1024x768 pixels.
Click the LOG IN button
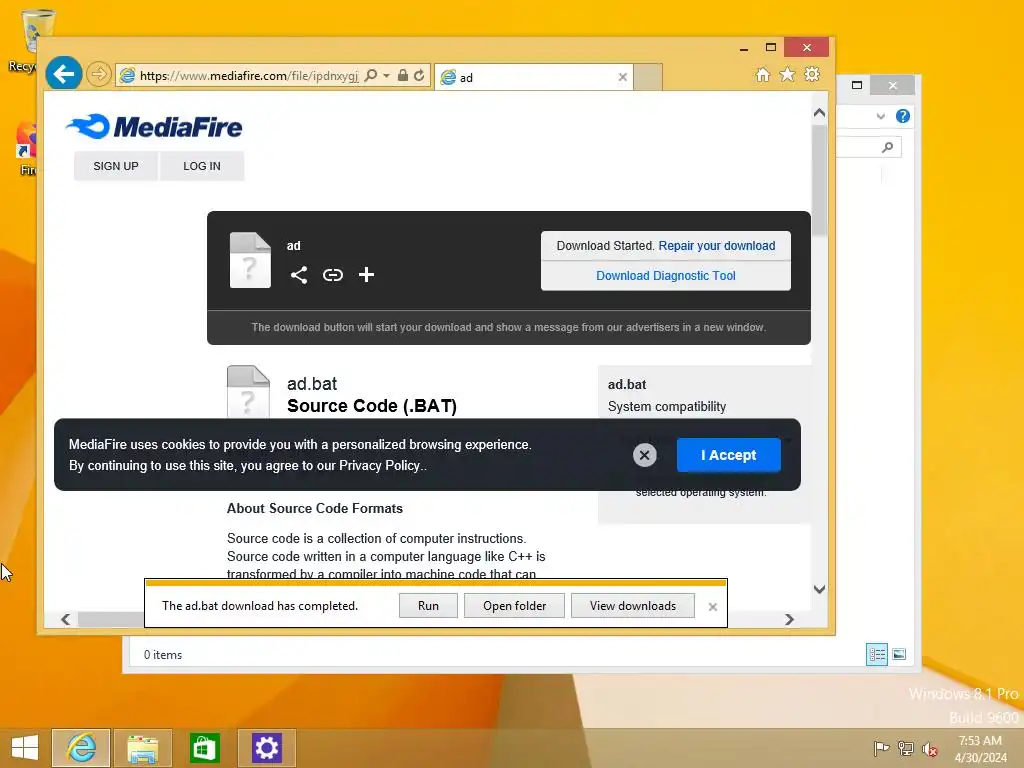click(x=202, y=166)
